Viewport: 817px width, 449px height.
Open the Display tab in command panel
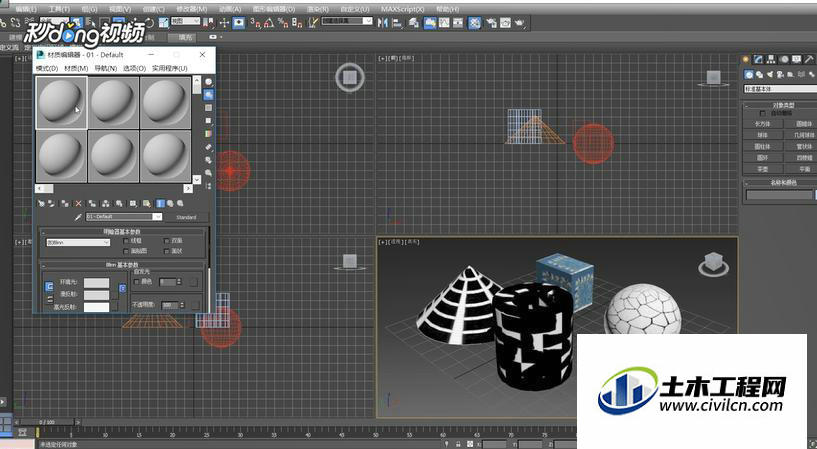point(797,59)
